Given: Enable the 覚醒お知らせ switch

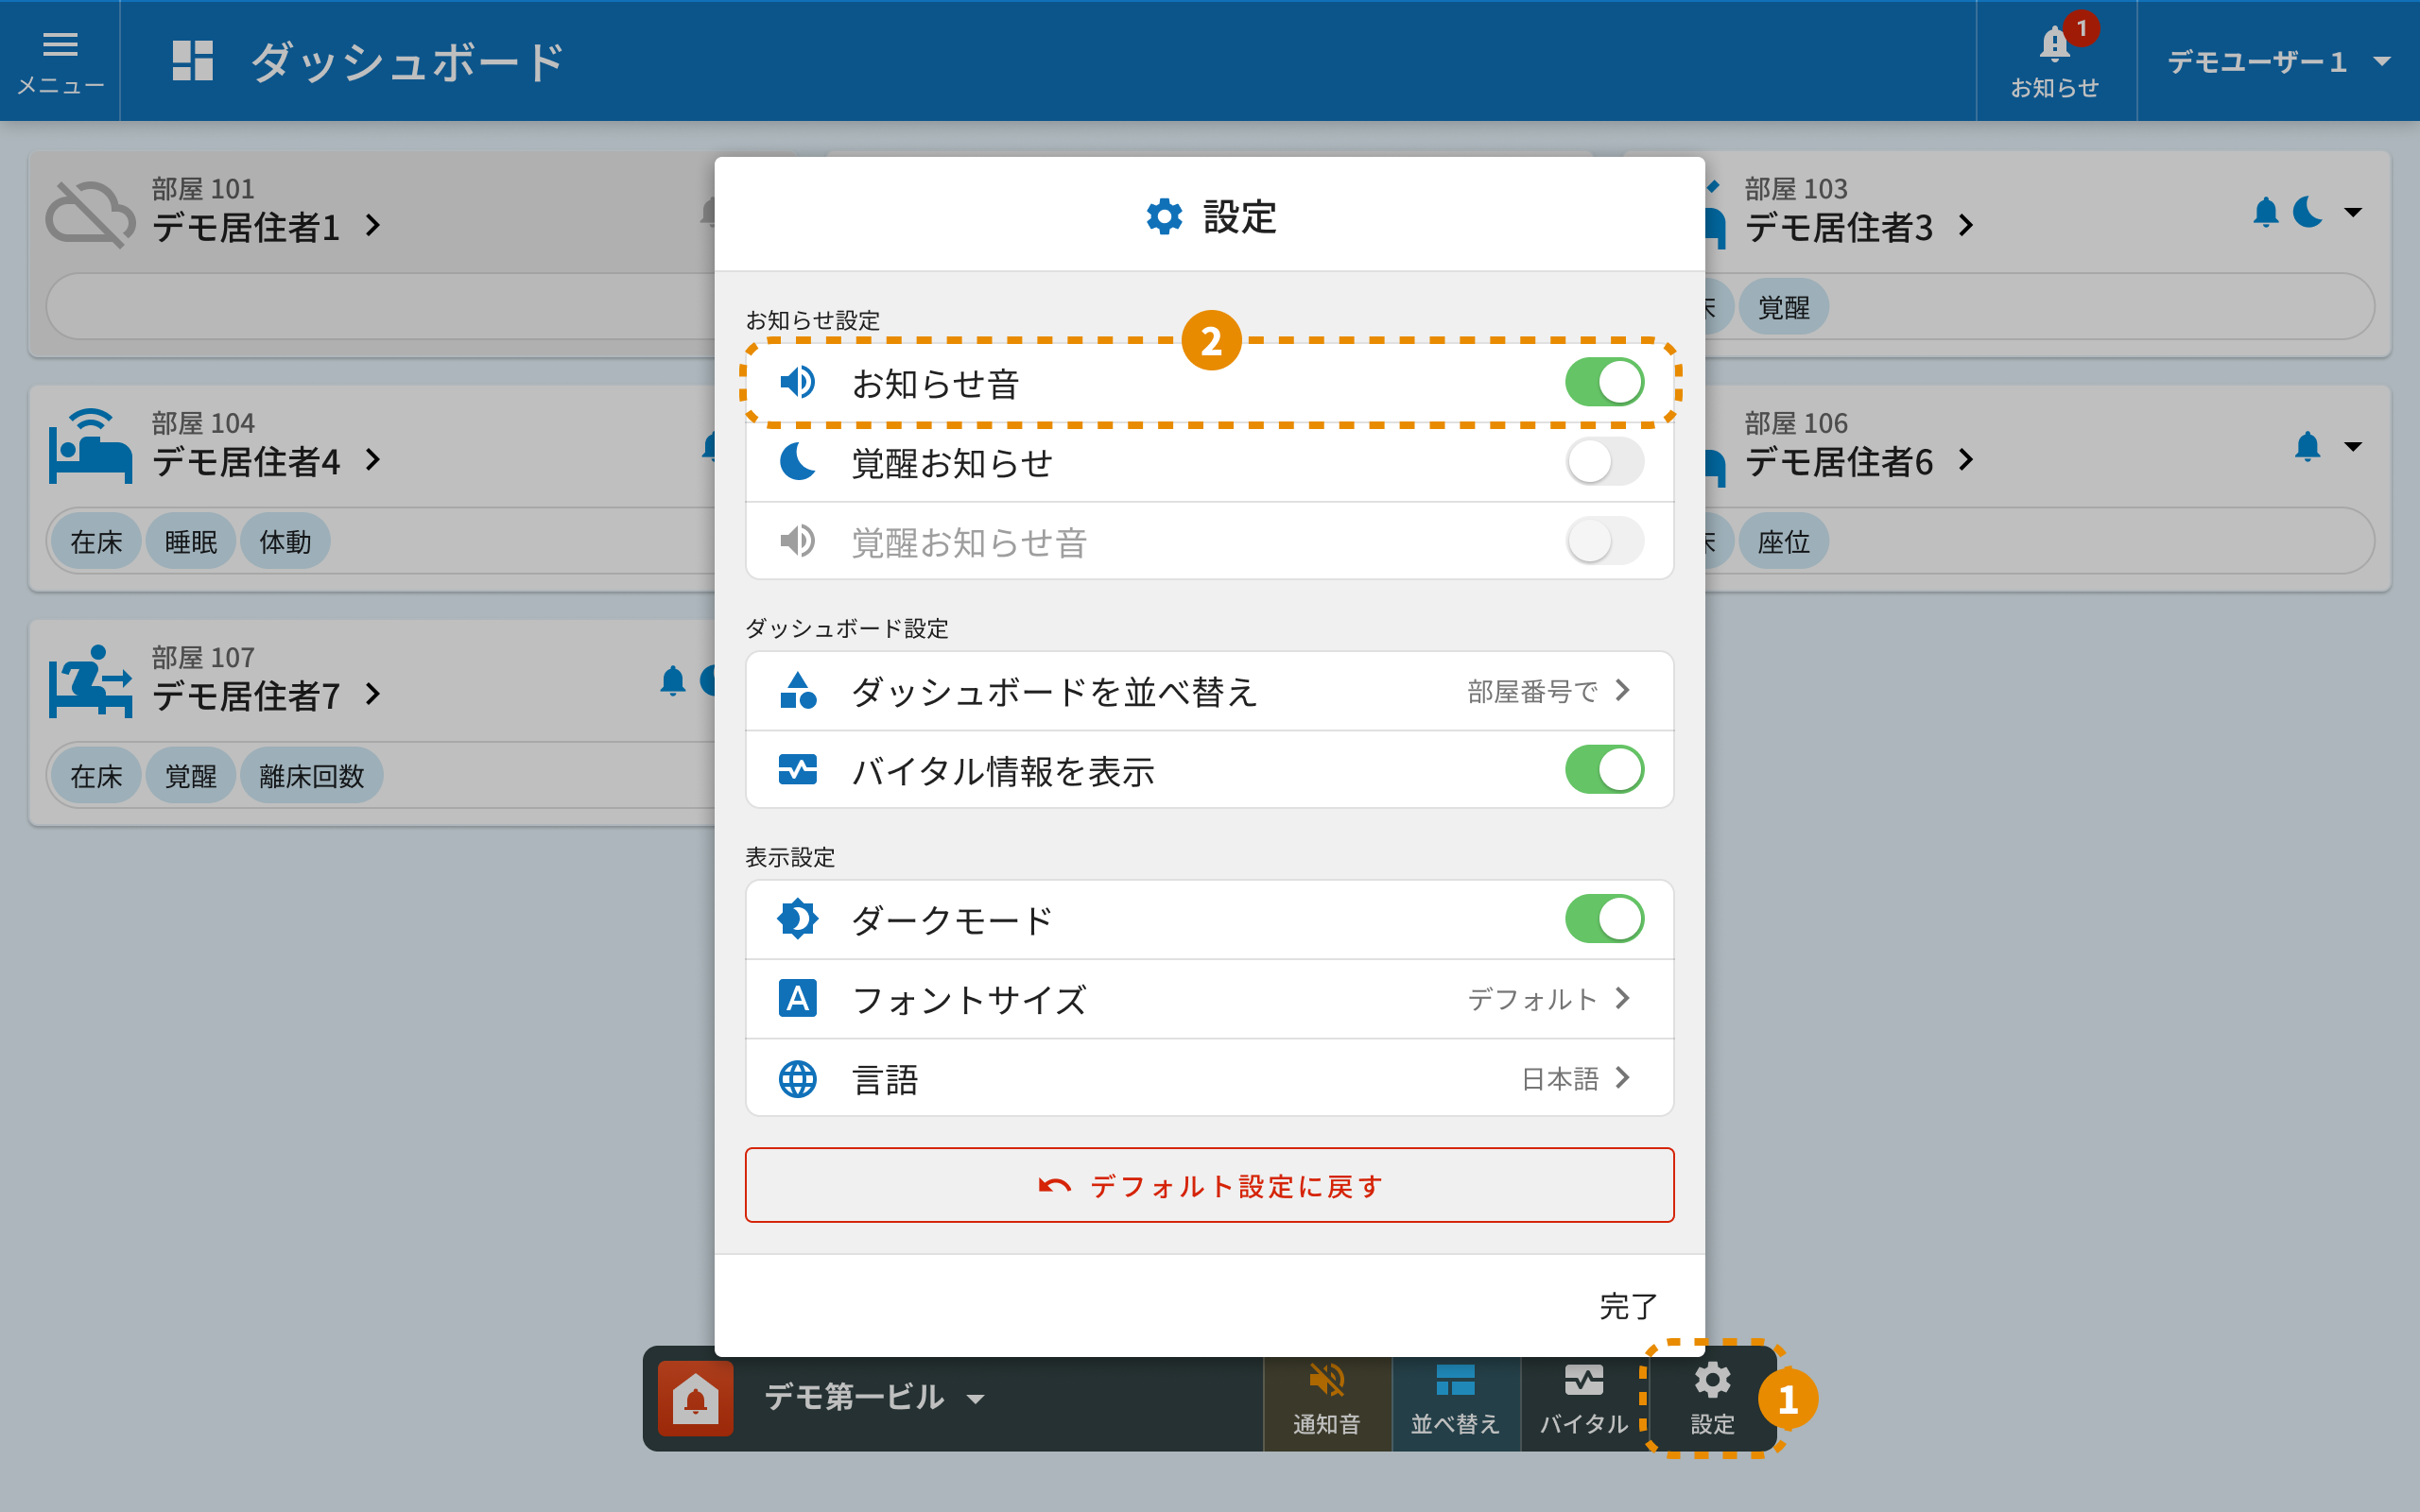Looking at the screenshot, I should (x=1604, y=462).
